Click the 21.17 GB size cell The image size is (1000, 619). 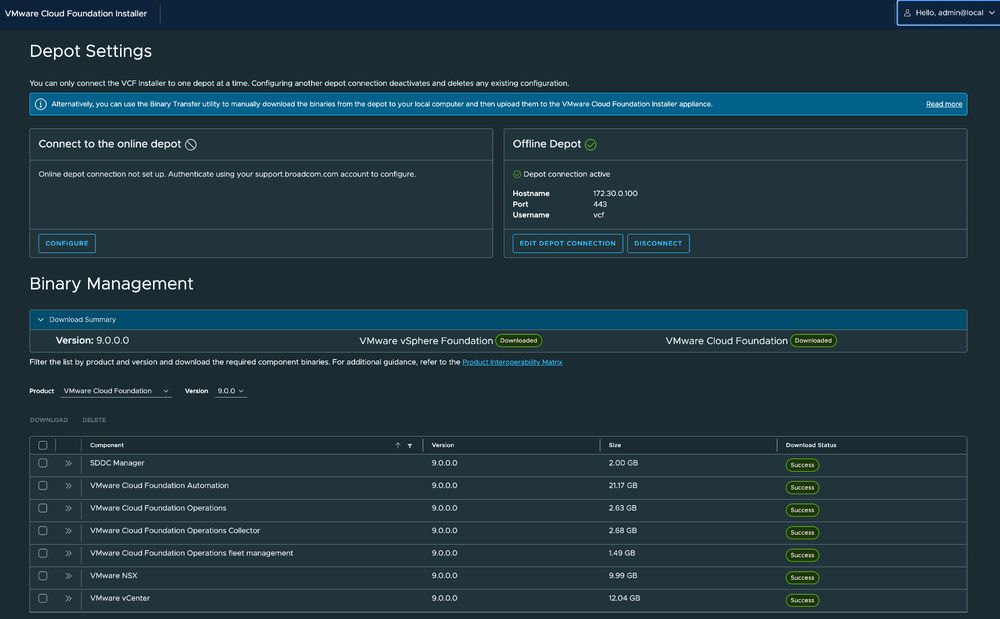point(623,486)
